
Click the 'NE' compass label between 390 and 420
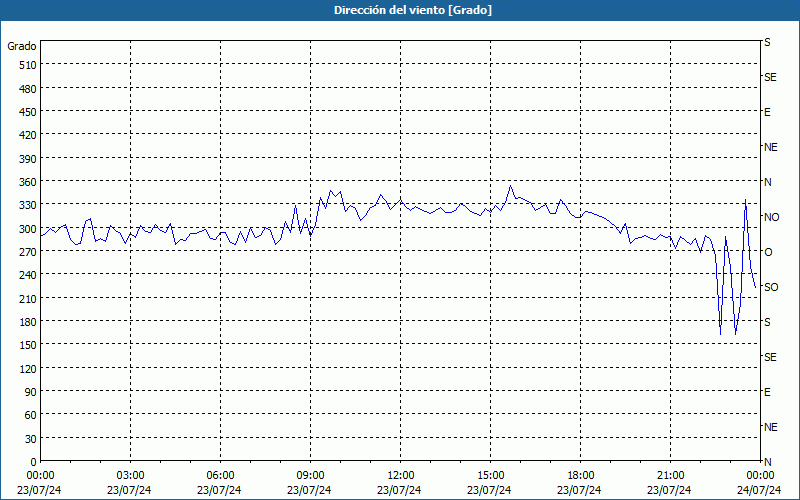771,147
